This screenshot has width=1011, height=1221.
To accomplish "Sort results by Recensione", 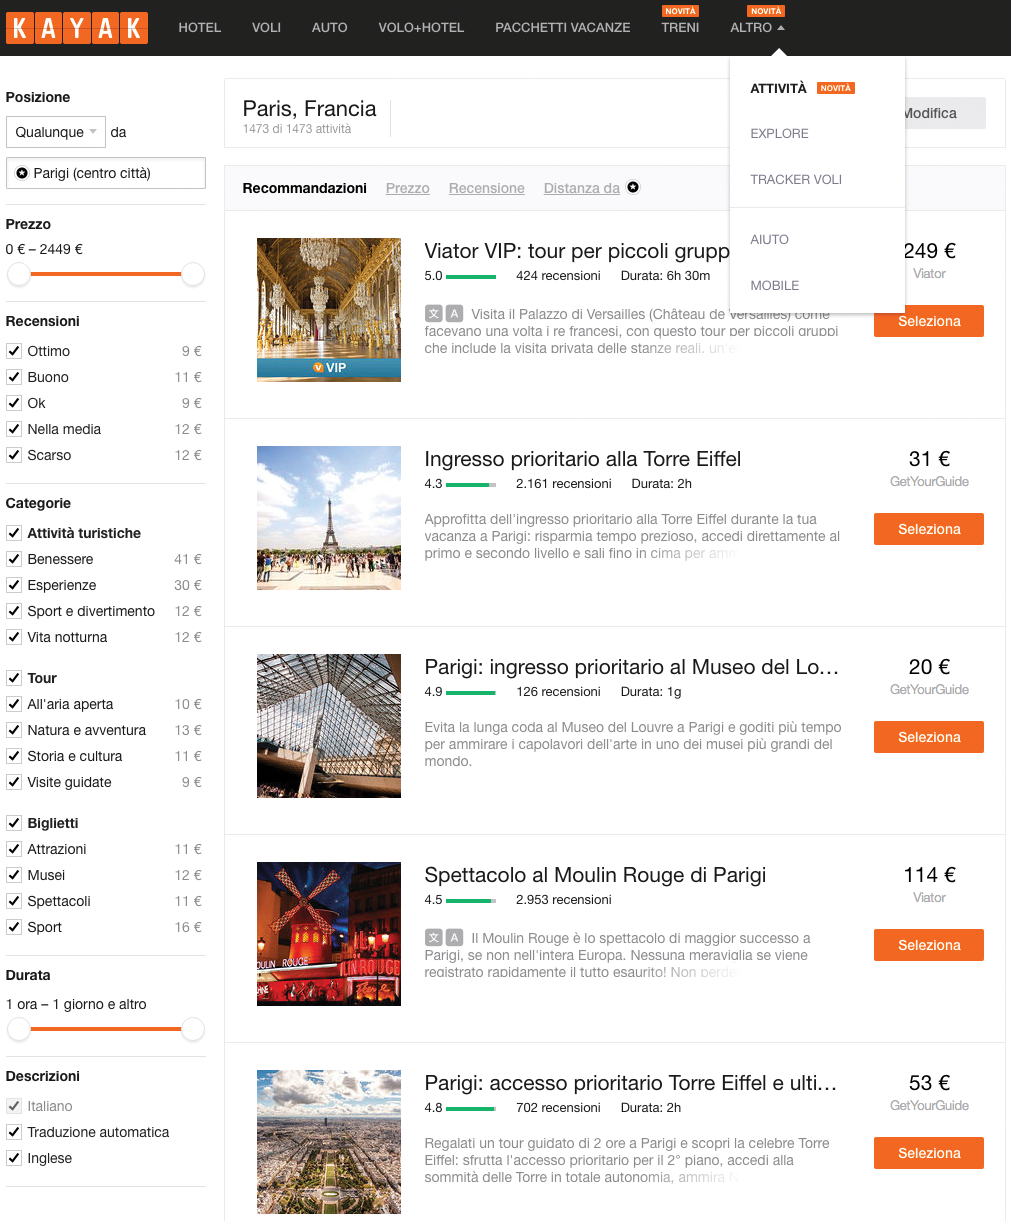I will (x=487, y=188).
